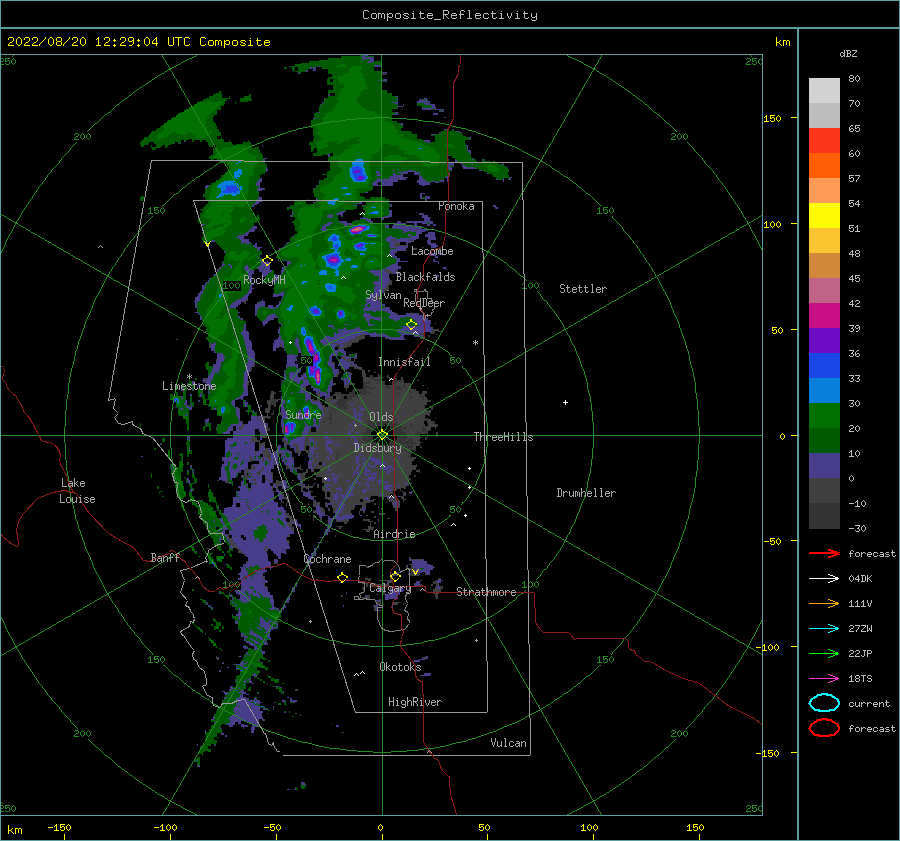
Task: Click the ThreeHills town label
Action: click(x=503, y=437)
